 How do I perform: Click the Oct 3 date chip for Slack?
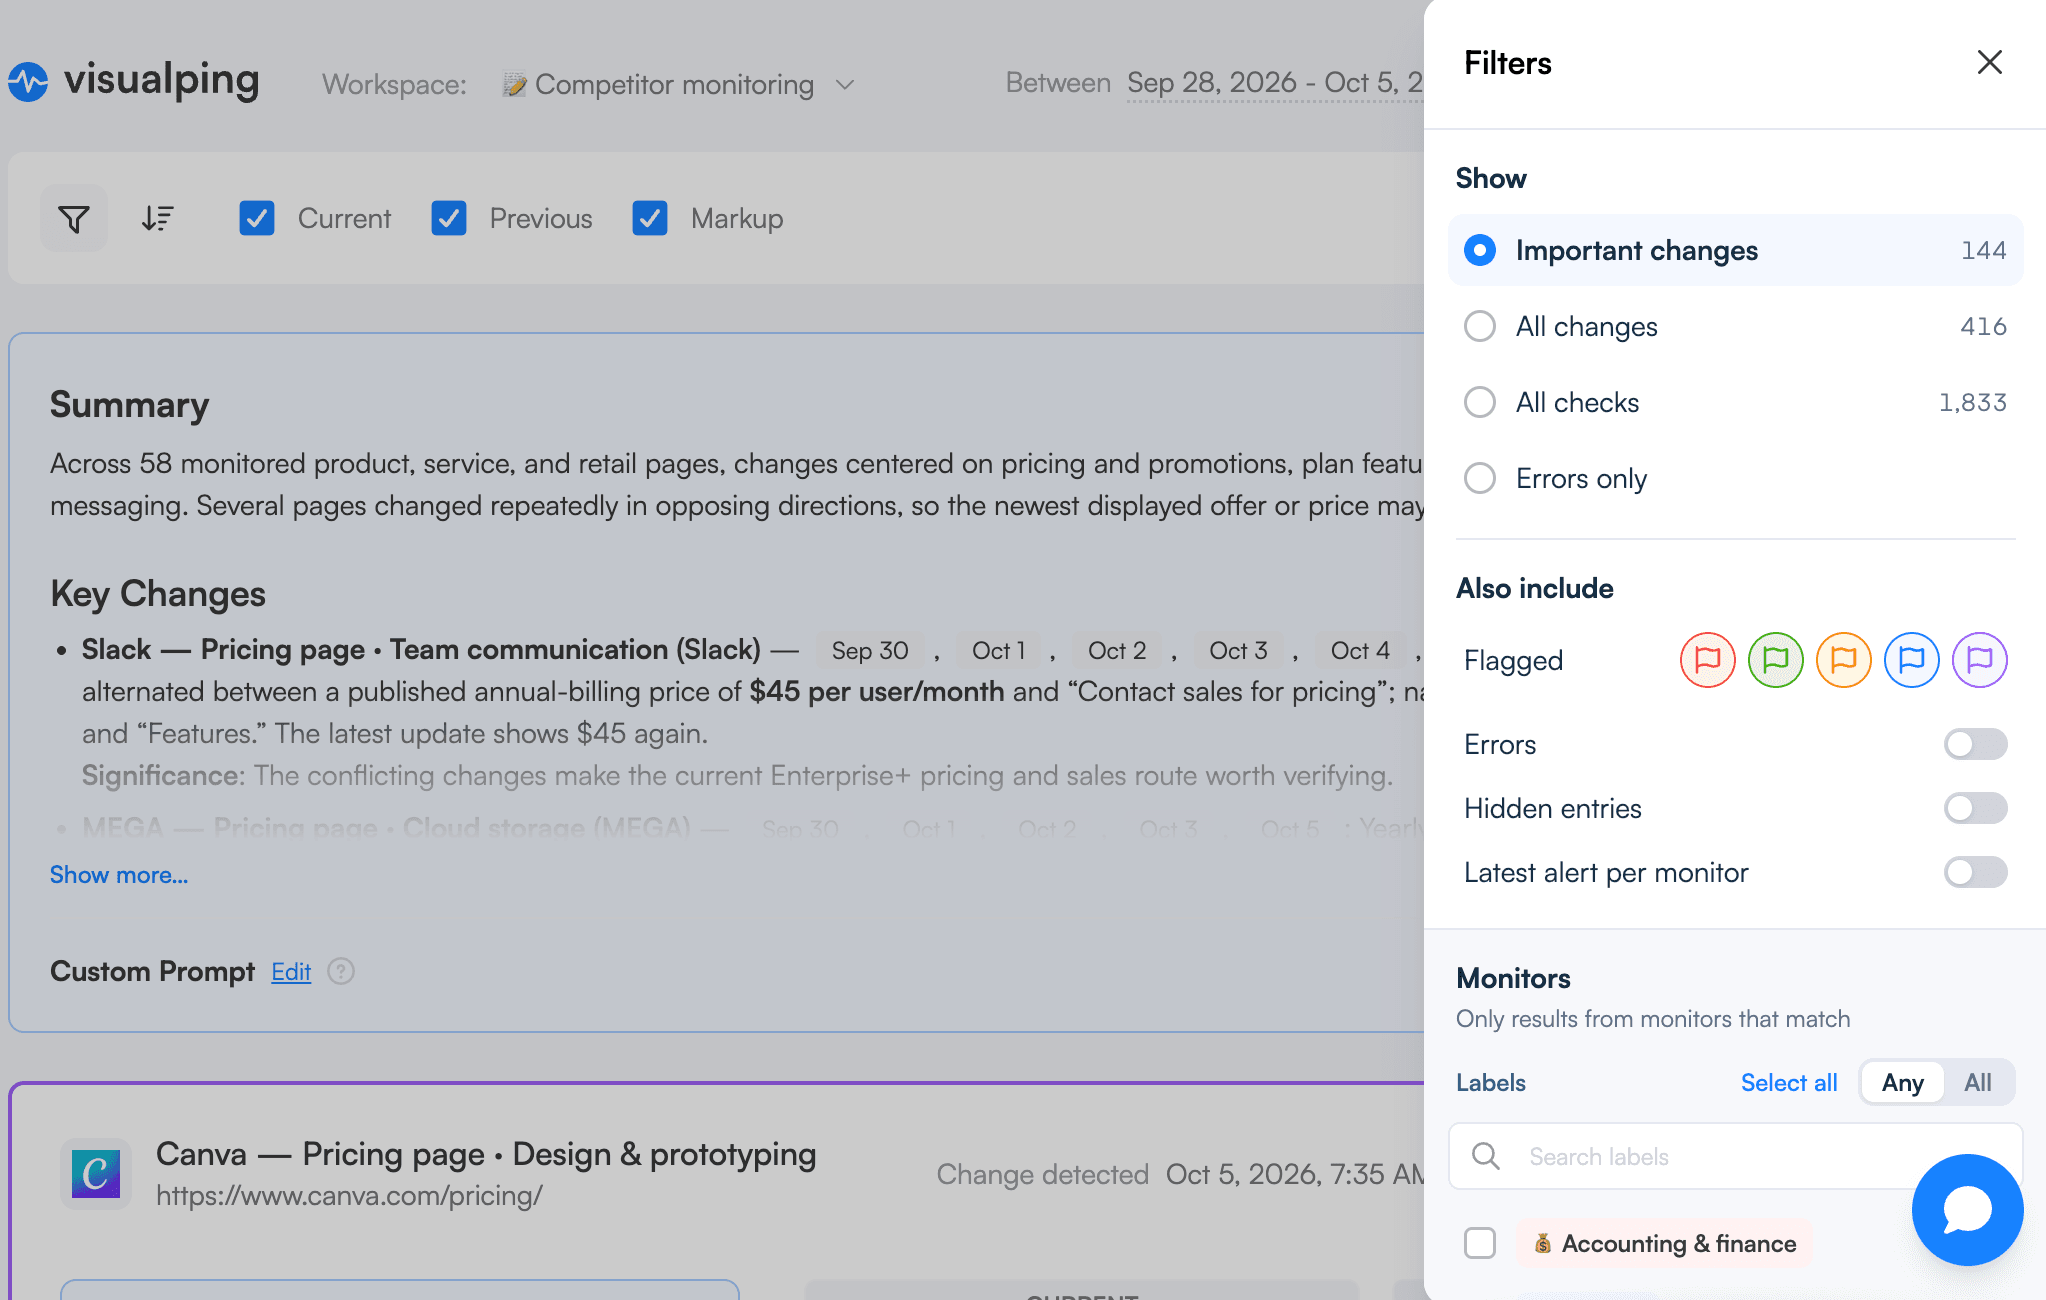[1238, 650]
